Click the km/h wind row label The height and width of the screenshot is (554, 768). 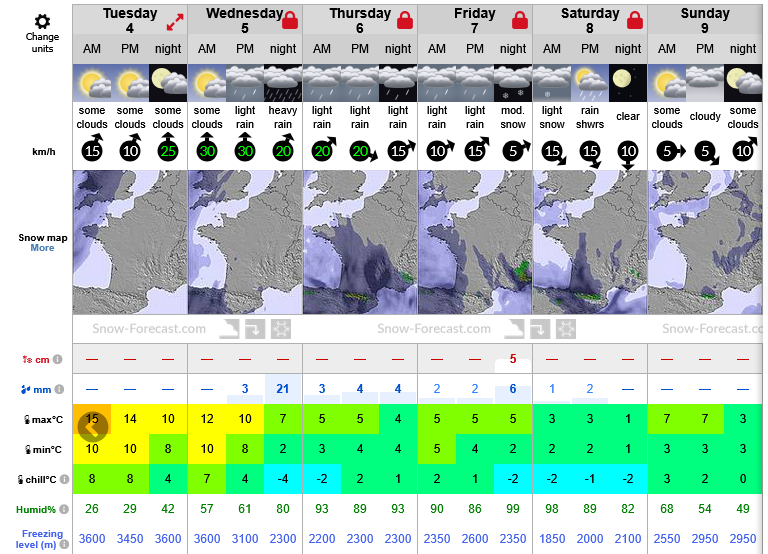point(44,152)
